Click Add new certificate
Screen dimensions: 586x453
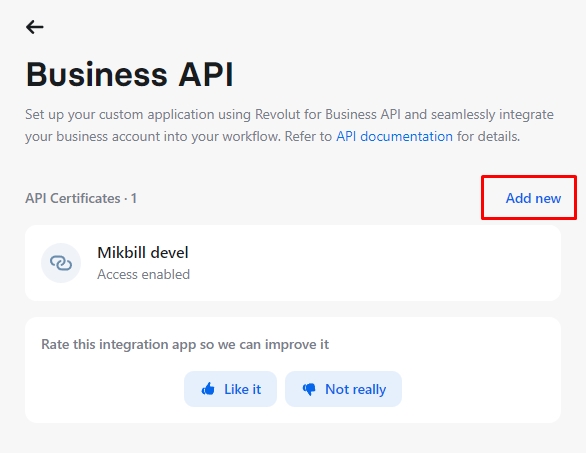click(x=533, y=198)
